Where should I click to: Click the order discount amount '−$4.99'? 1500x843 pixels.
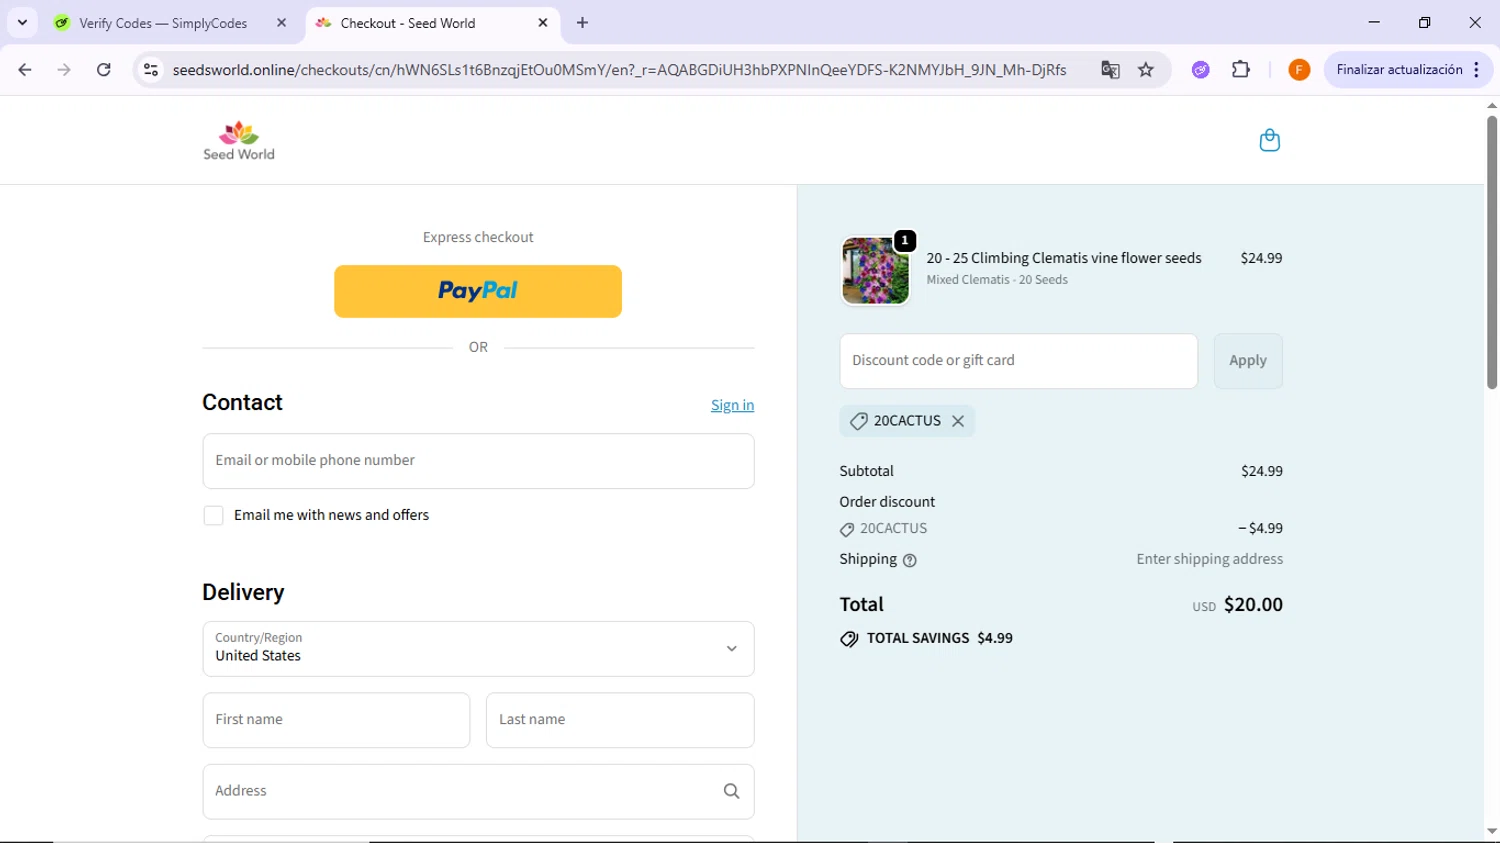point(1260,528)
